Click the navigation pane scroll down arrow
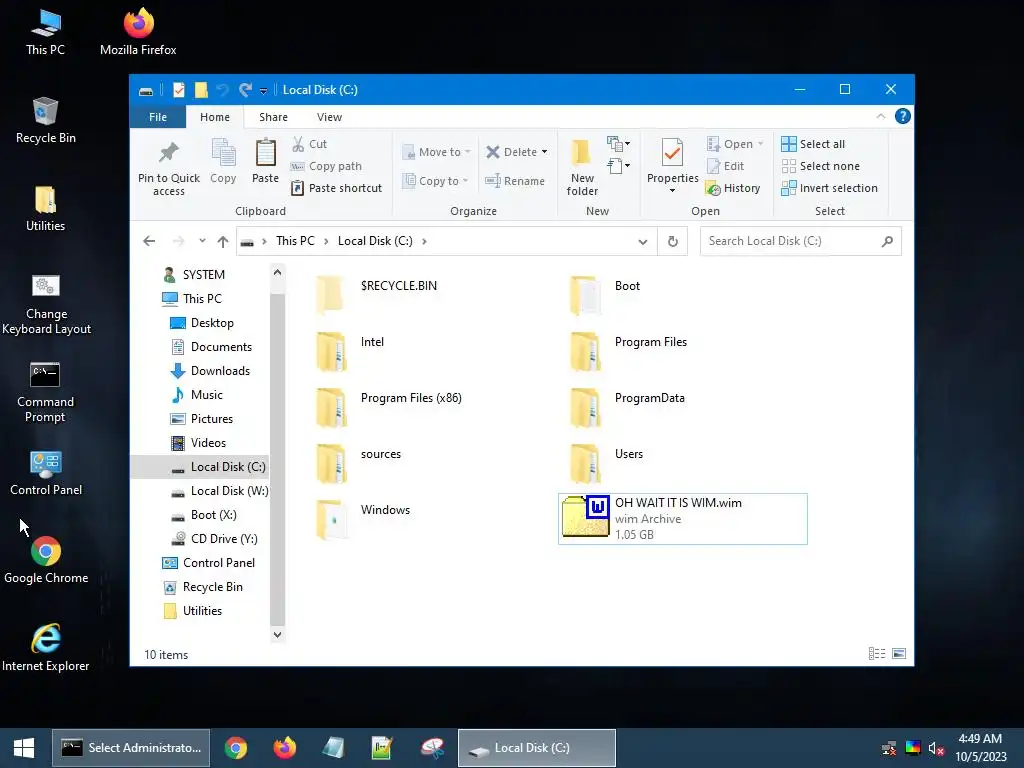Screen dimensions: 1024x768 pyautogui.click(x=278, y=634)
